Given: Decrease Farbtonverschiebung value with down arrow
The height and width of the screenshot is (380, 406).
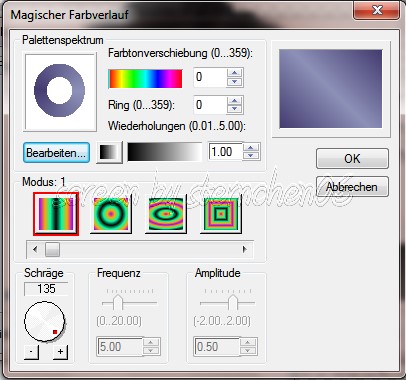Looking at the screenshot, I should [235, 82].
